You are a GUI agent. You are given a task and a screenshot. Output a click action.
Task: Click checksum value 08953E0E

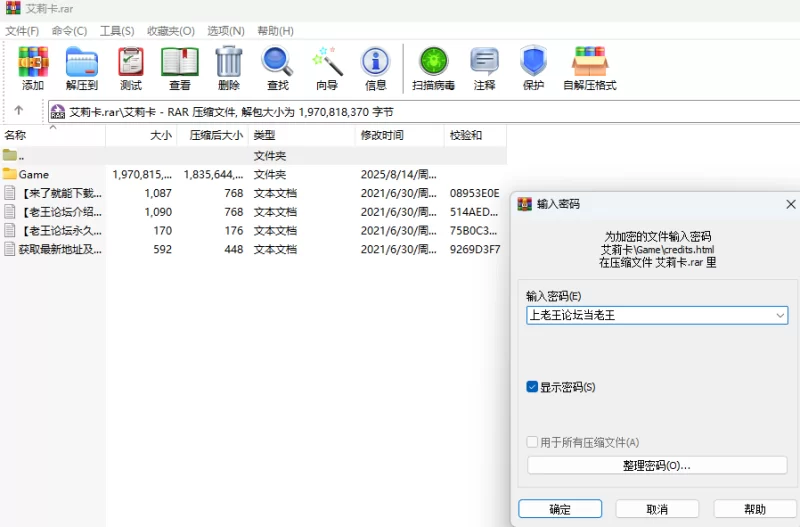[x=474, y=193]
